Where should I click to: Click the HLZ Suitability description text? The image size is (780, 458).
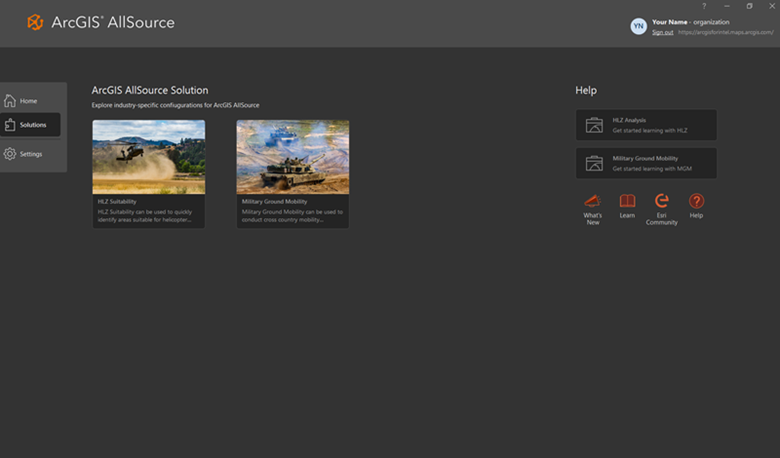click(145, 216)
